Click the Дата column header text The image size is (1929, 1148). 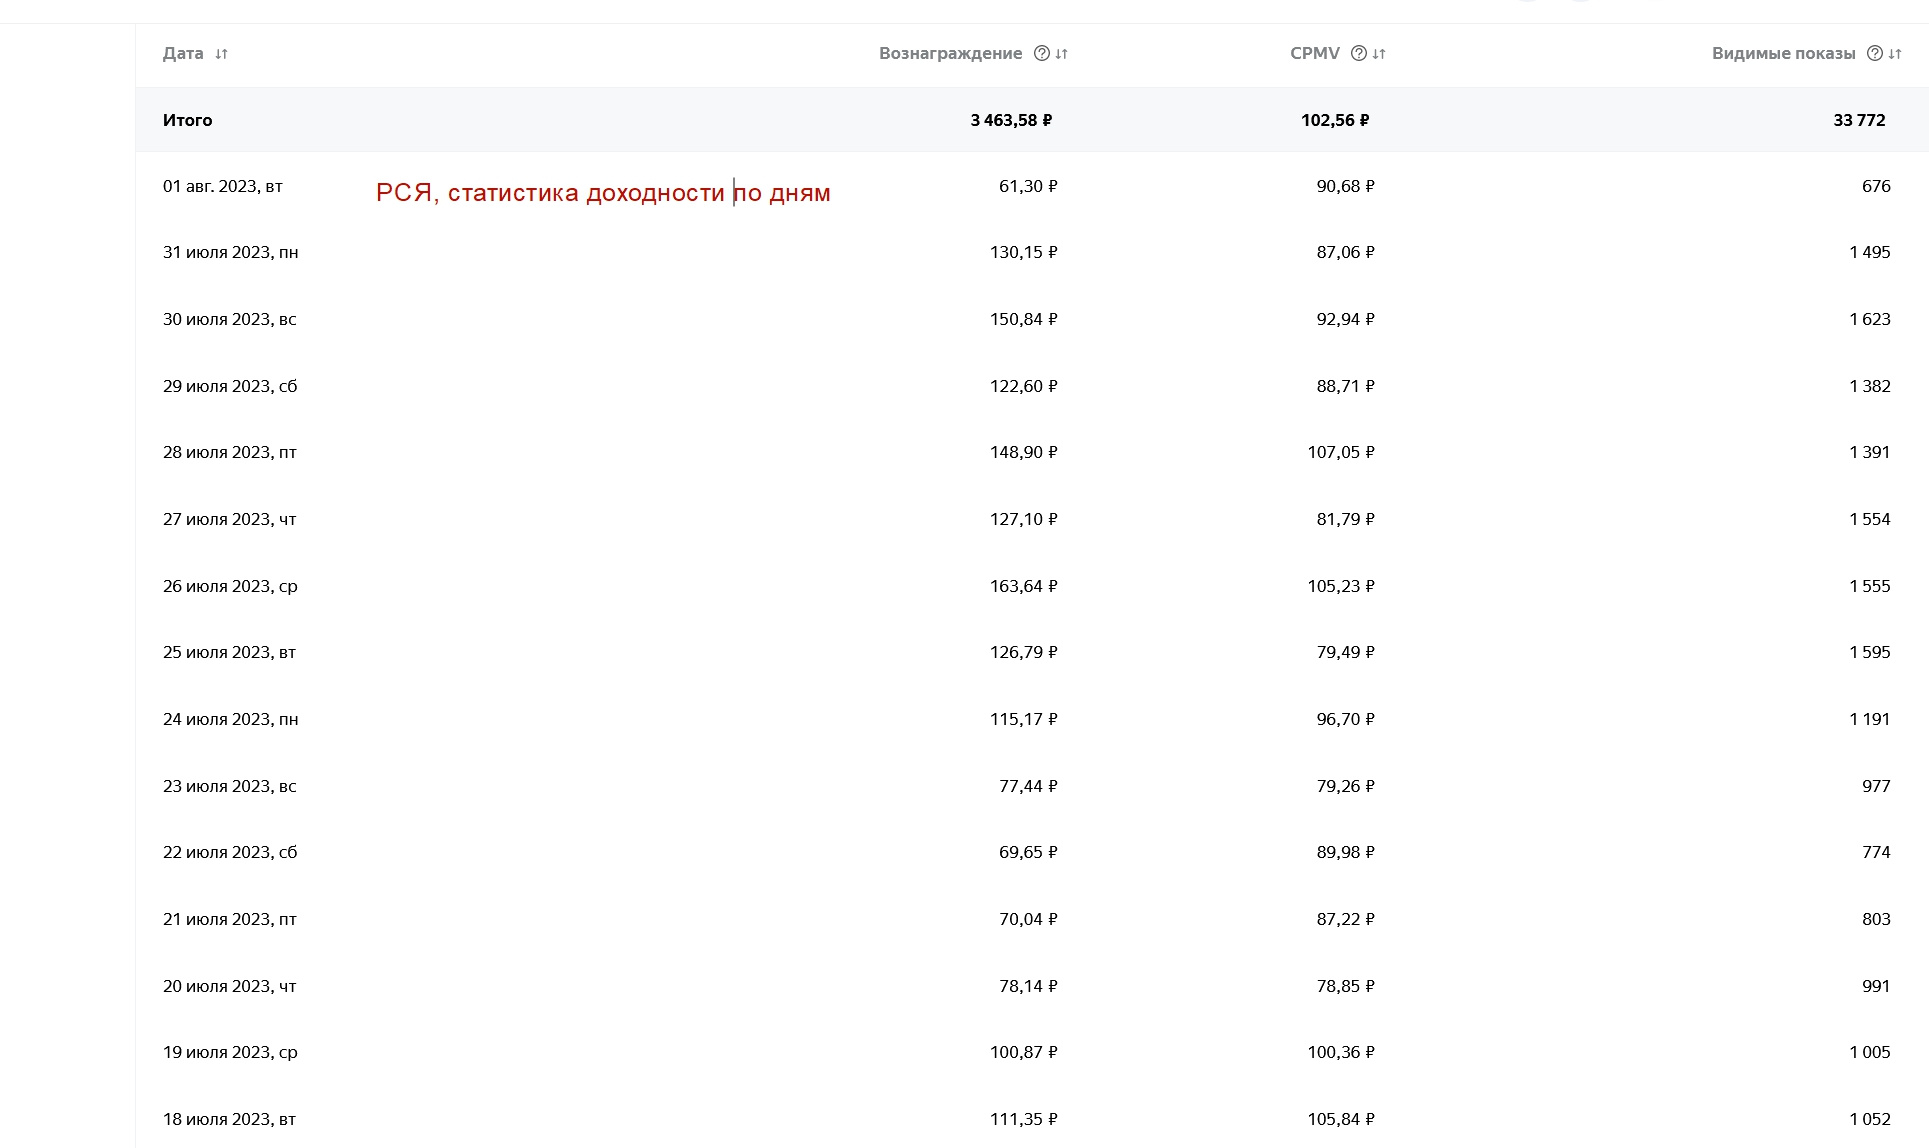(x=183, y=54)
